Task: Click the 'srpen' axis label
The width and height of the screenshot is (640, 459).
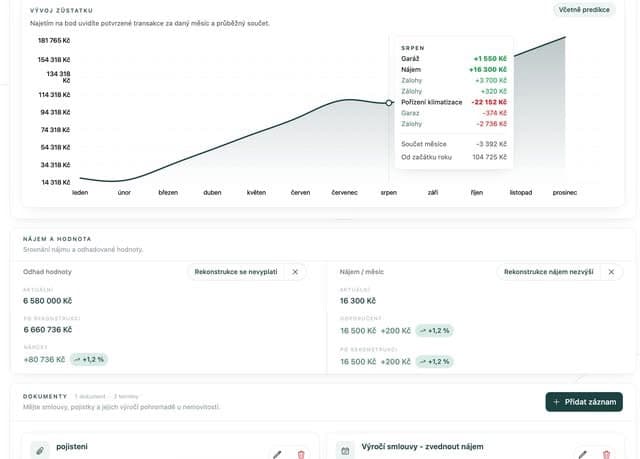Action: pyautogui.click(x=389, y=192)
